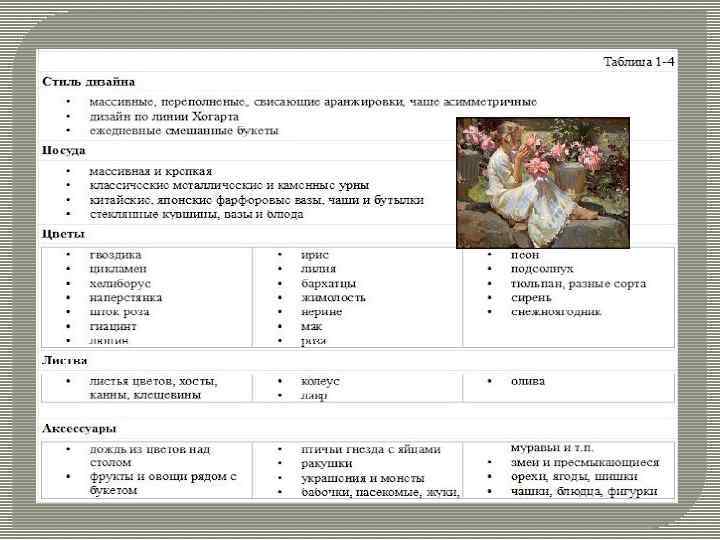The height and width of the screenshot is (540, 720).
Task: Click the entry 'чашки, блюдца, фигурки'
Action: (x=584, y=491)
